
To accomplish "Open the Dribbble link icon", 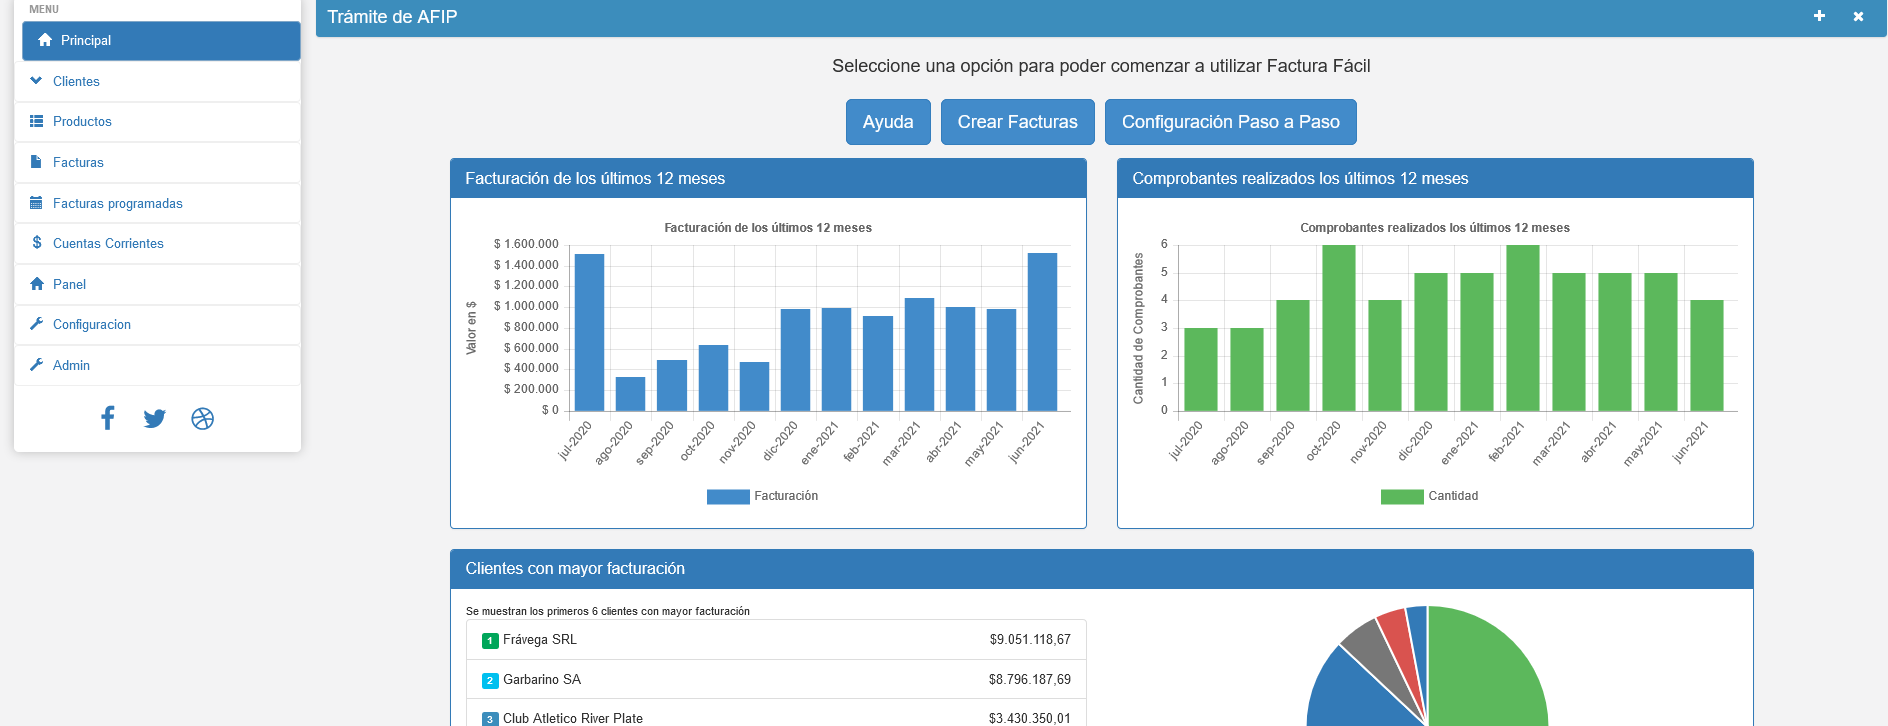I will click(x=203, y=419).
